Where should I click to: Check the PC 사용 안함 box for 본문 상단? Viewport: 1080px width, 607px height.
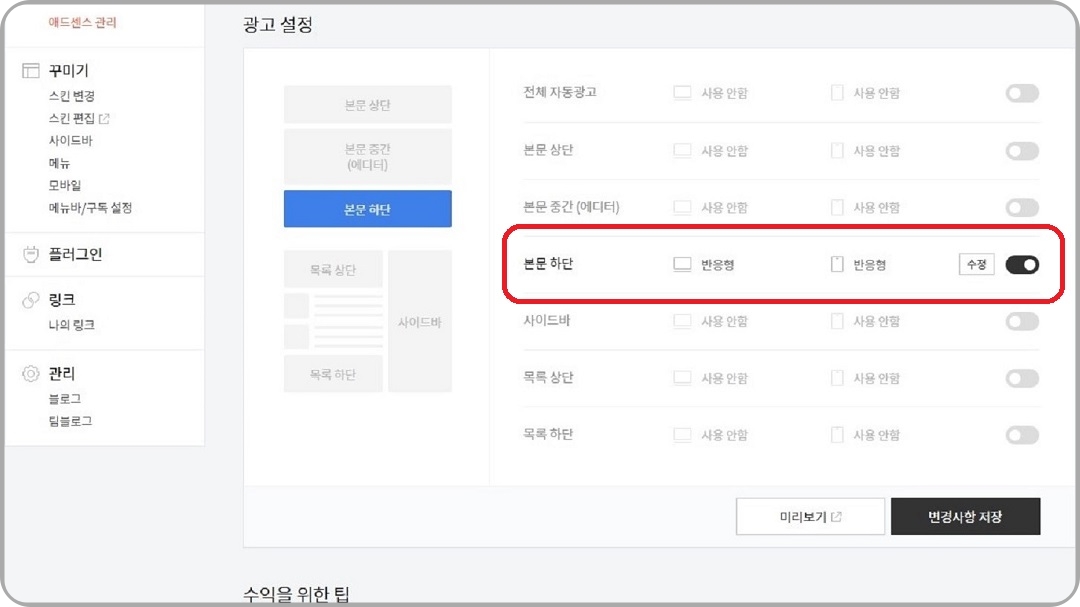681,150
